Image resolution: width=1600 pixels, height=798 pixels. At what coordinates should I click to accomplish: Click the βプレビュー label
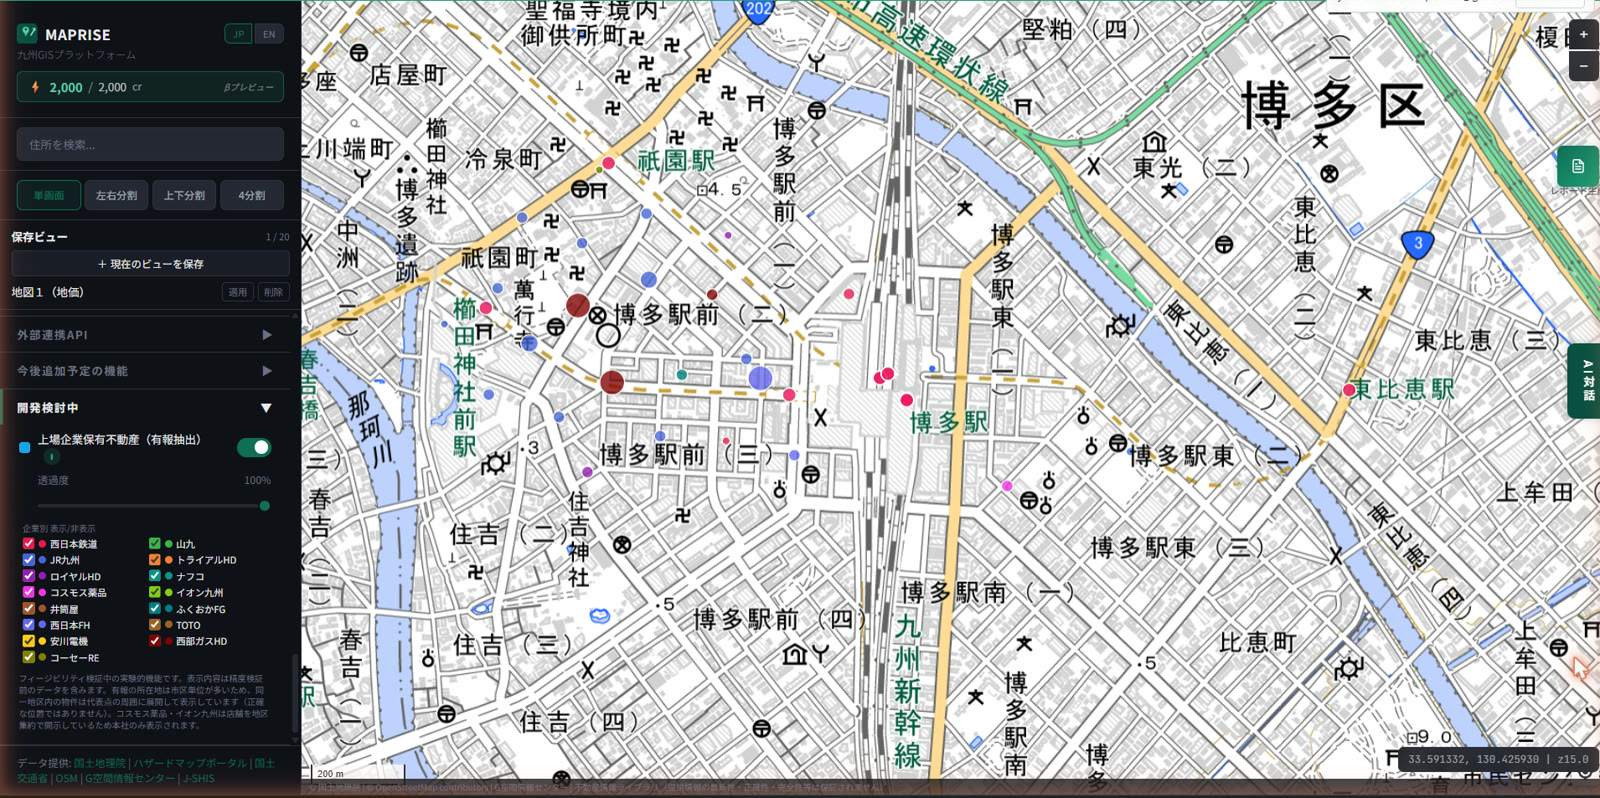pyautogui.click(x=248, y=87)
